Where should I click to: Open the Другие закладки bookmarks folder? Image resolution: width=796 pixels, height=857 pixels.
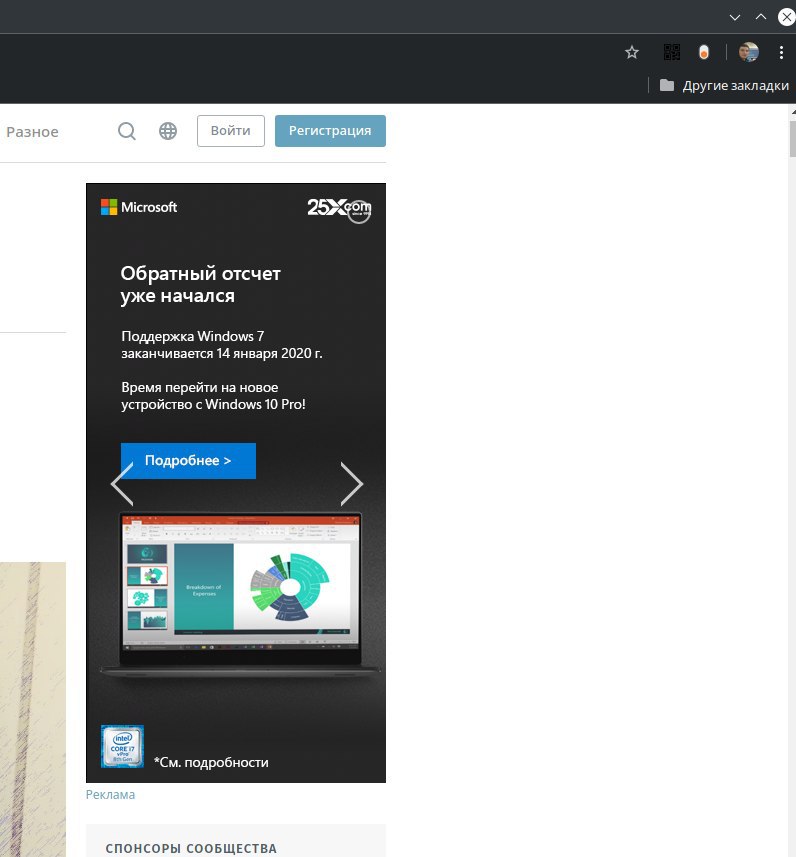[x=724, y=85]
